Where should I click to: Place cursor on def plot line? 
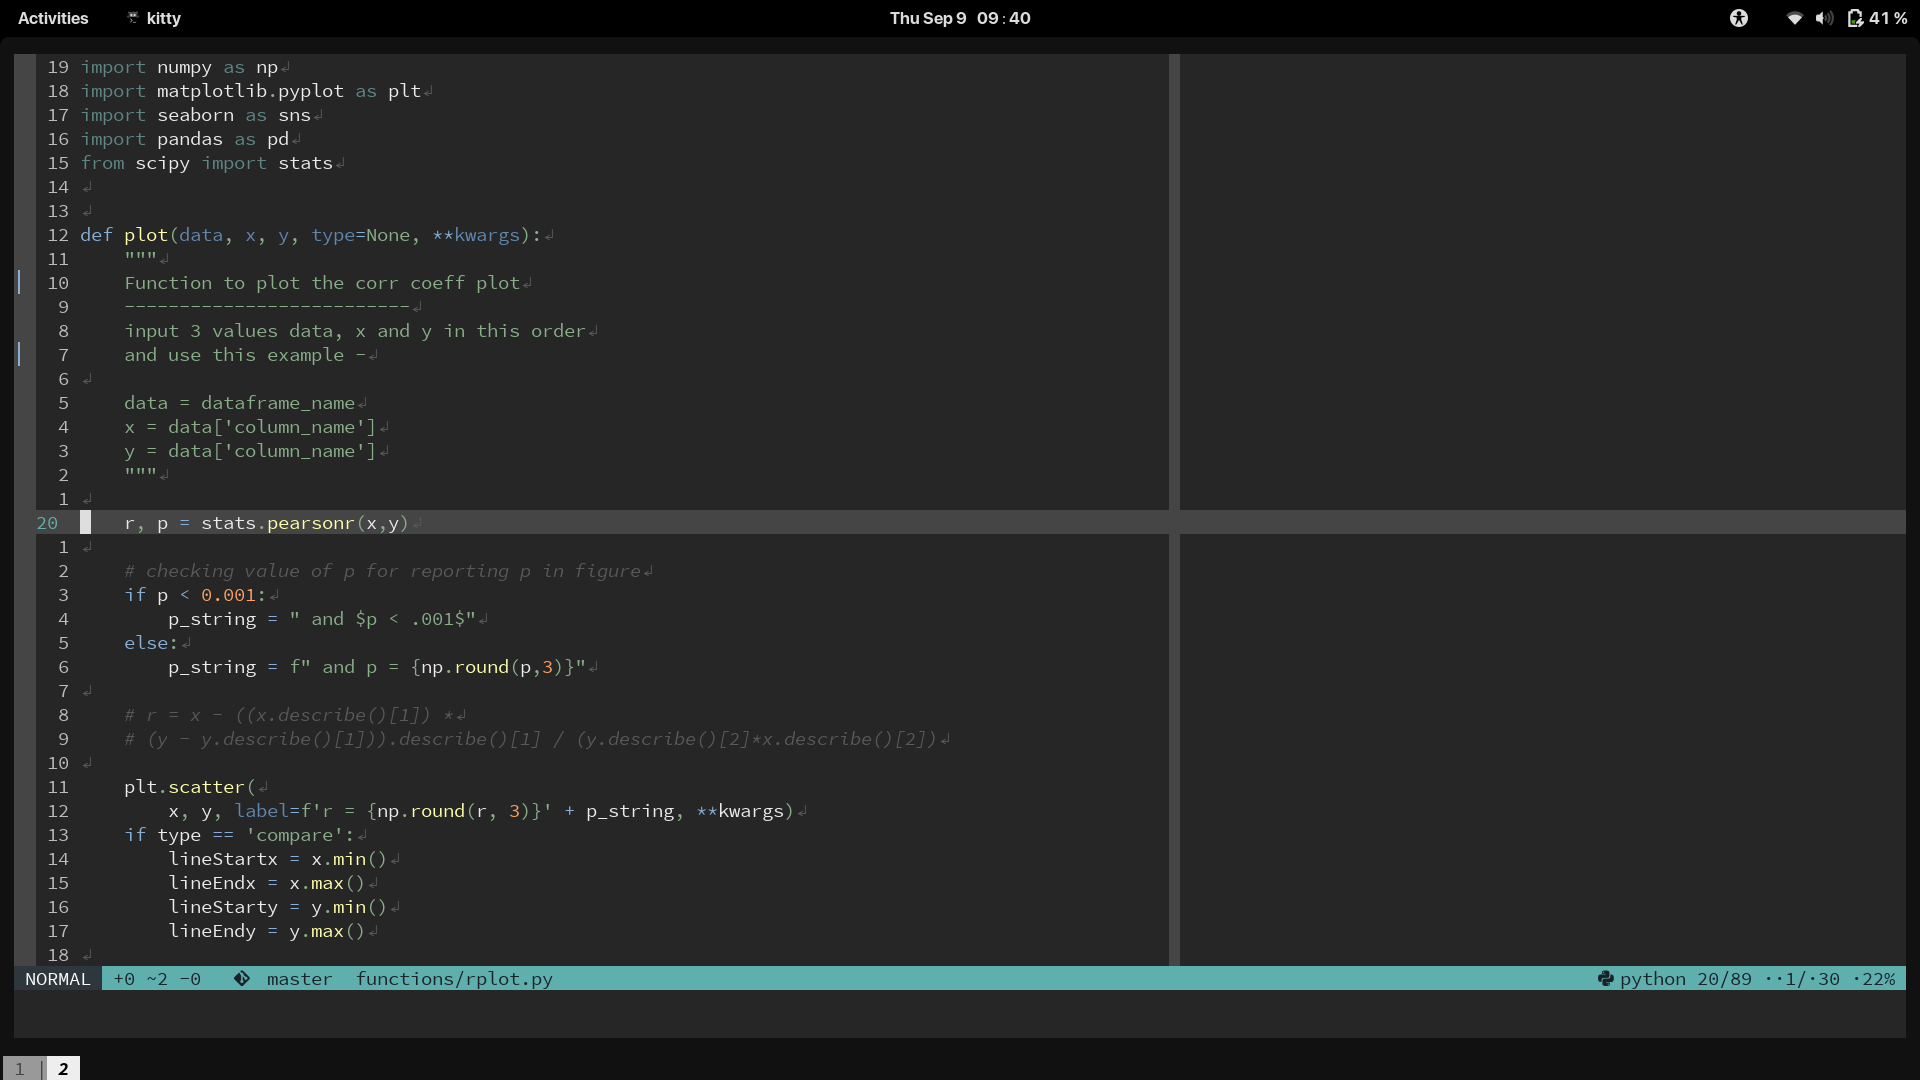point(310,235)
